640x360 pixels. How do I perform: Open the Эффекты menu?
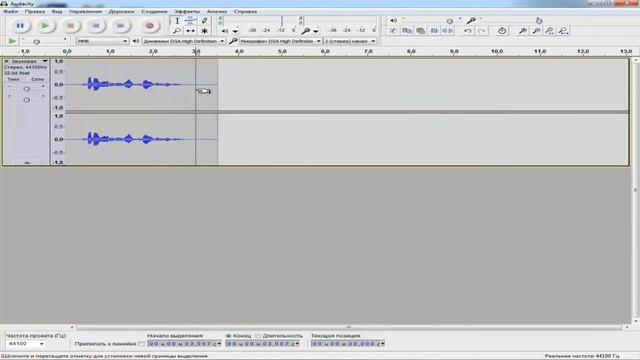187,11
